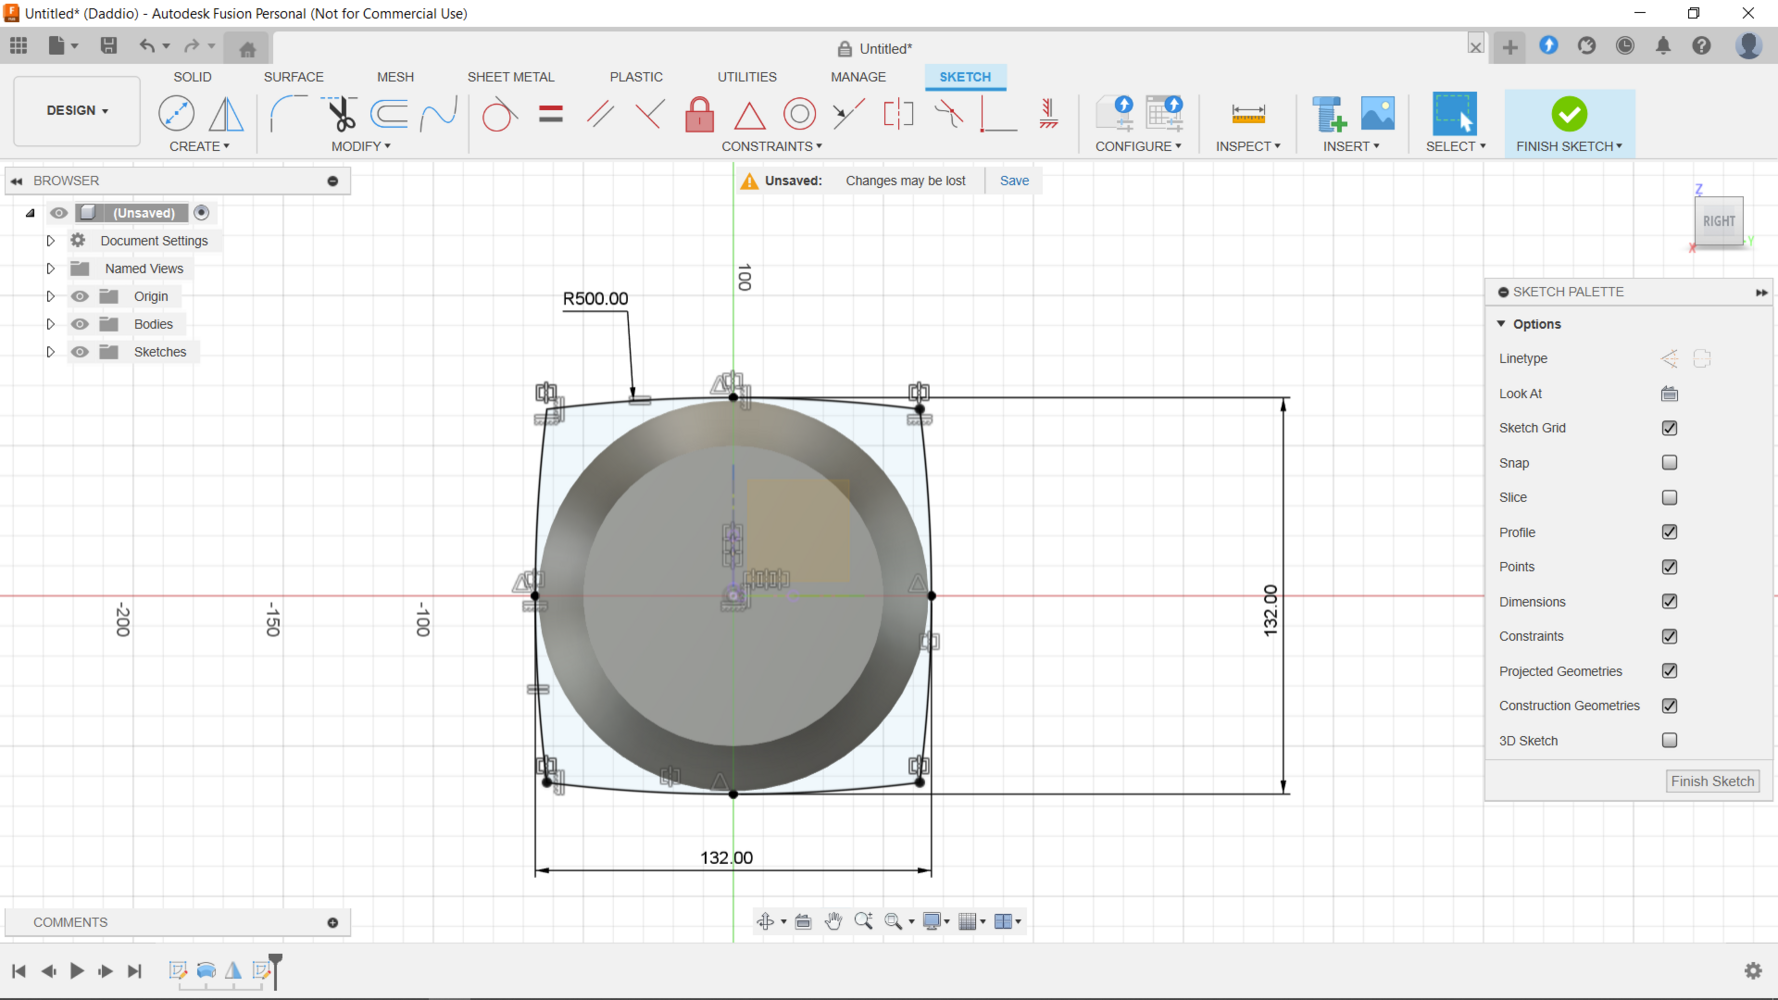This screenshot has height=1000, width=1778.
Task: Click the Save disk icon
Action: (108, 45)
